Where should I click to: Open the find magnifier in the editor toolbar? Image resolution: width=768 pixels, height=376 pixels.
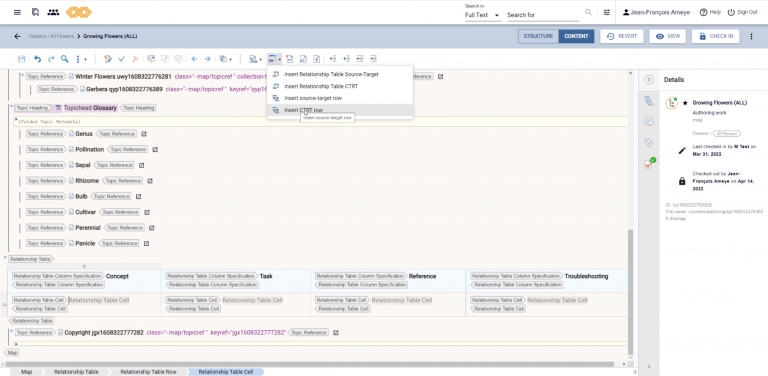65,59
